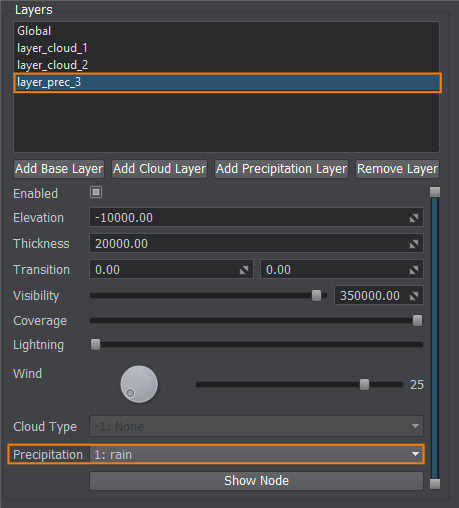The height and width of the screenshot is (508, 459).
Task: Click the Wind direction dial knob
Action: 139,384
